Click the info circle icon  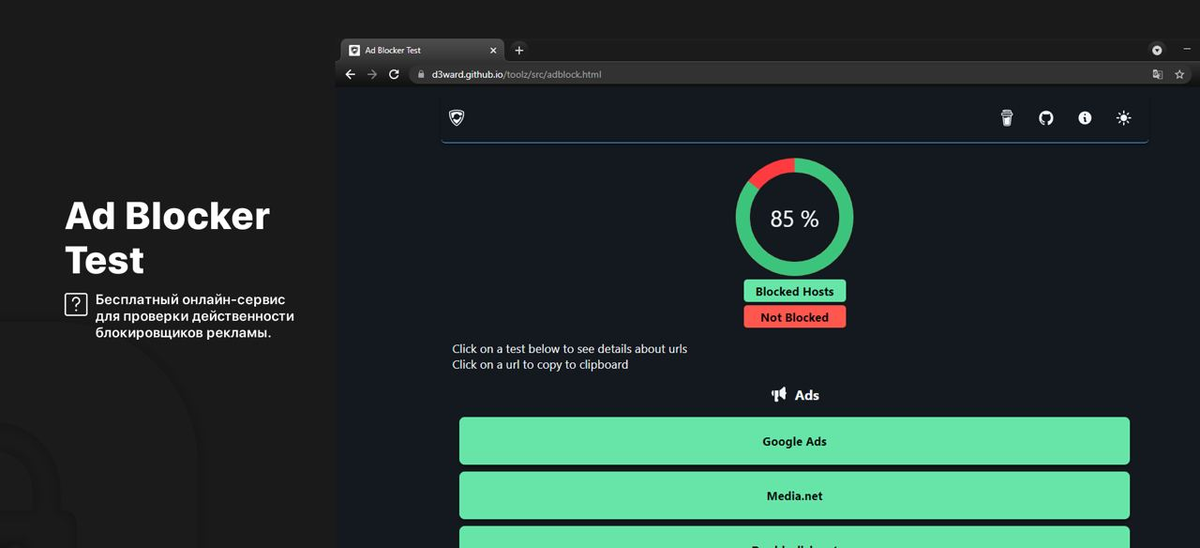(x=1085, y=118)
